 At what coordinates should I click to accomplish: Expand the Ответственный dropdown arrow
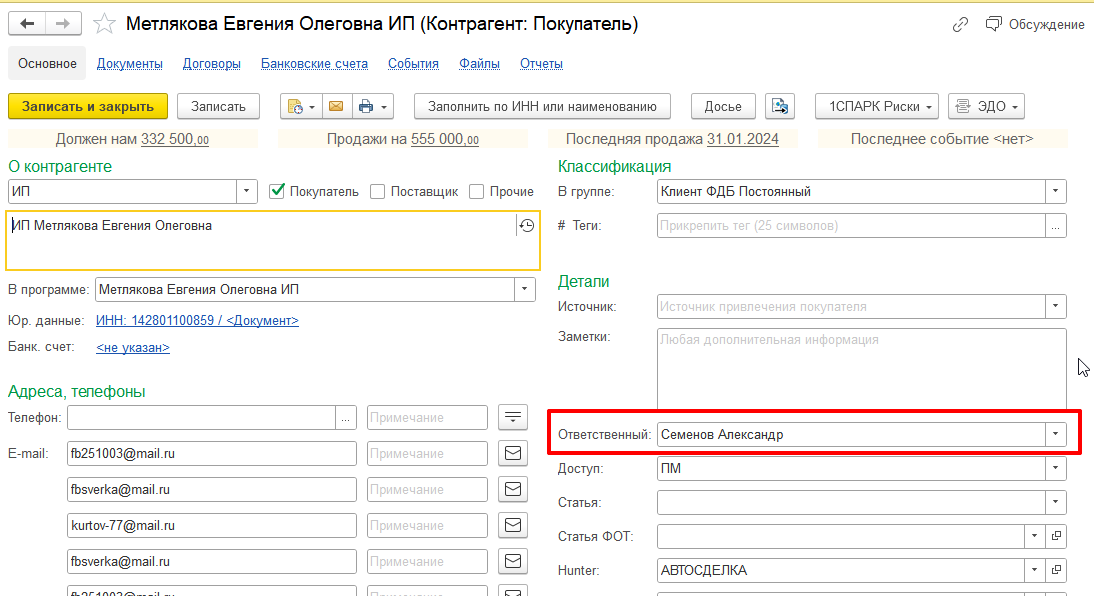coord(1056,434)
